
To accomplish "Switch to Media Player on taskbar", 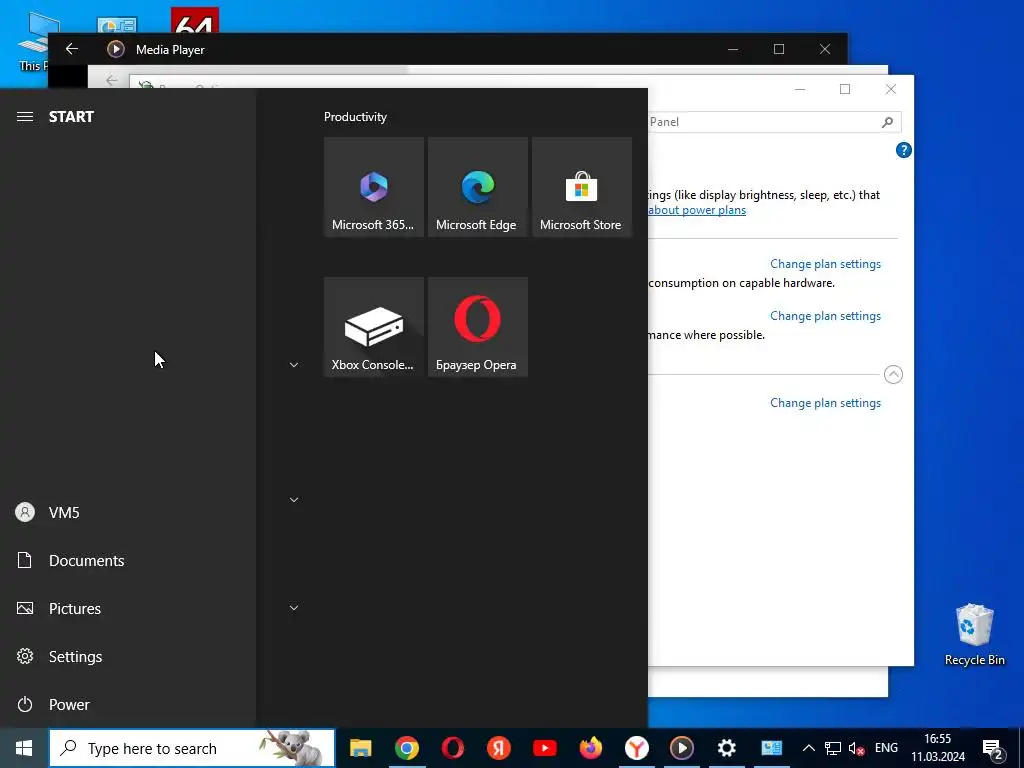I will coord(682,748).
